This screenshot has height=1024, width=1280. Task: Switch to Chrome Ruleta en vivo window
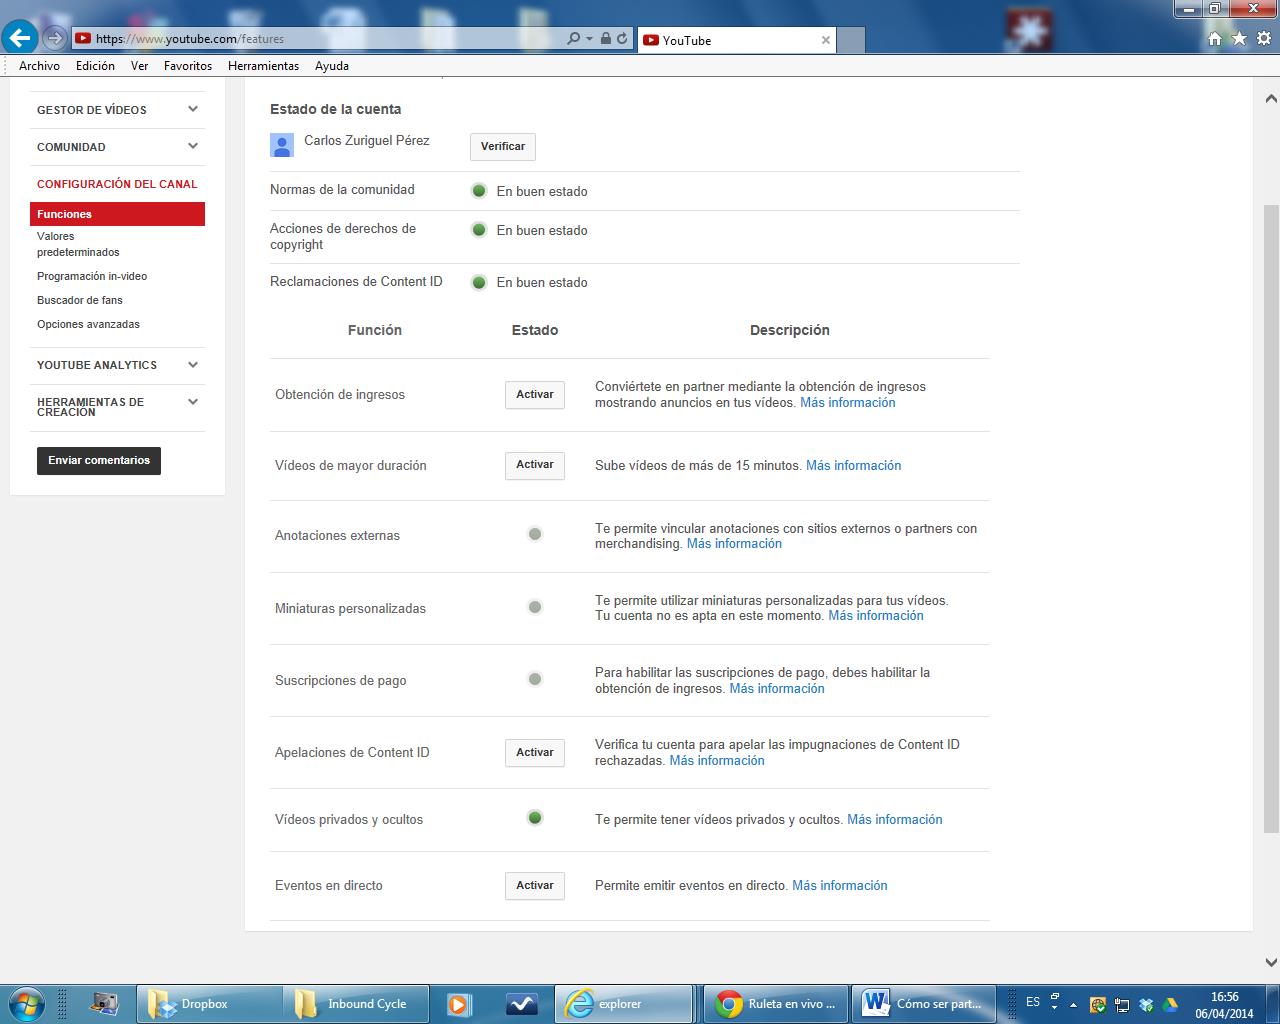click(777, 1003)
